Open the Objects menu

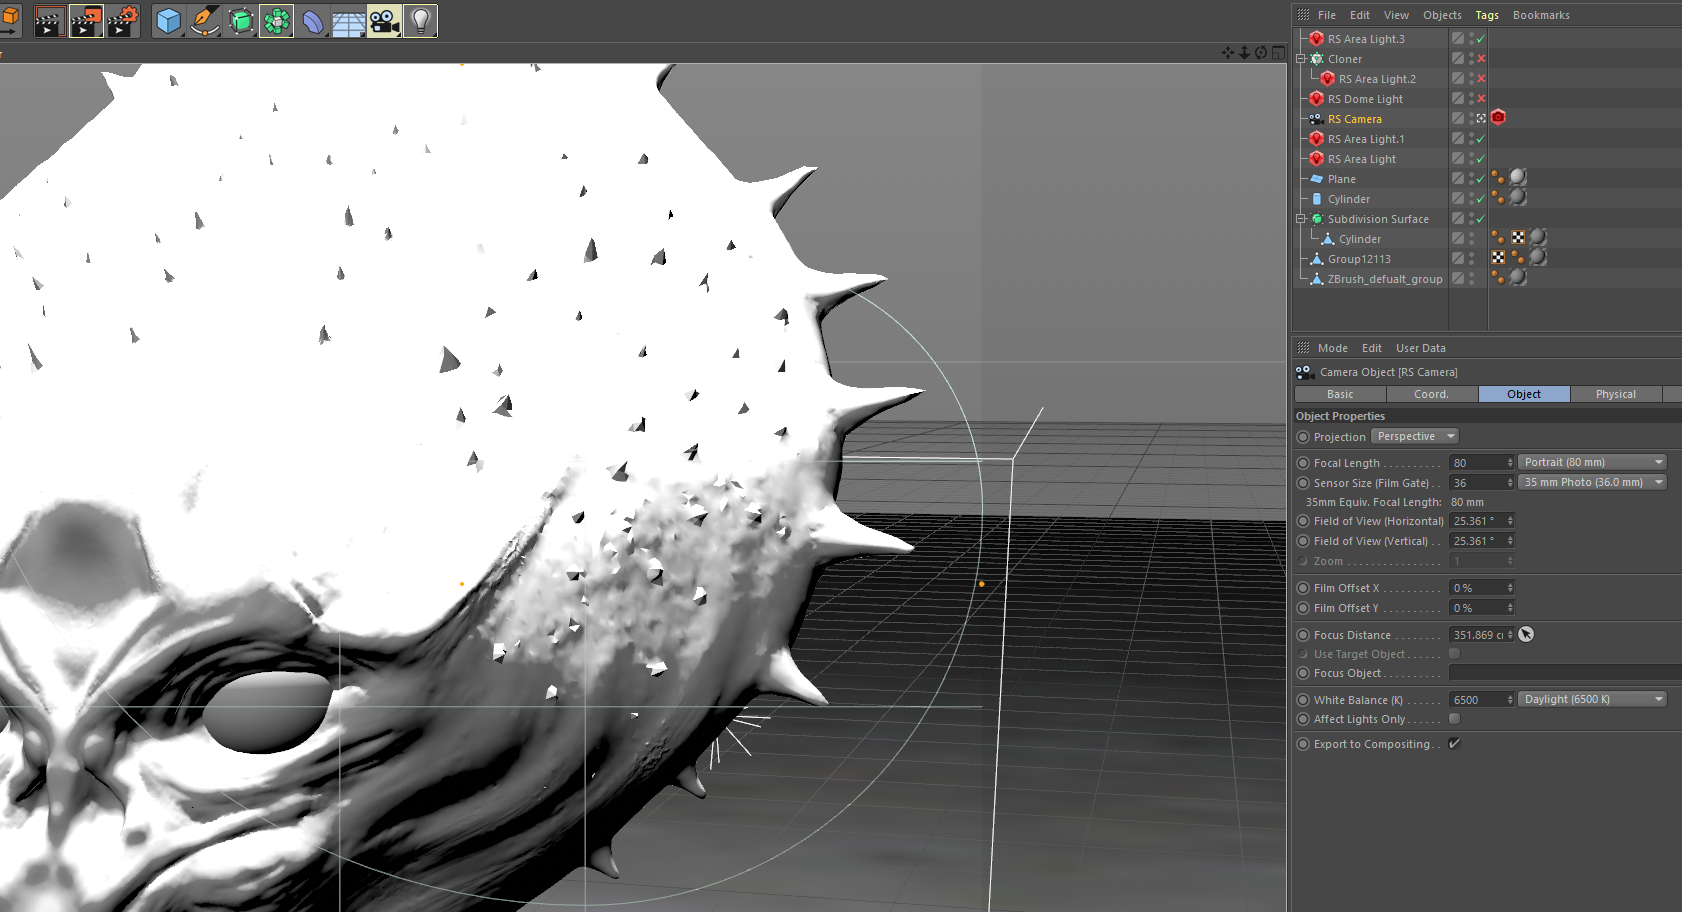[x=1442, y=15]
